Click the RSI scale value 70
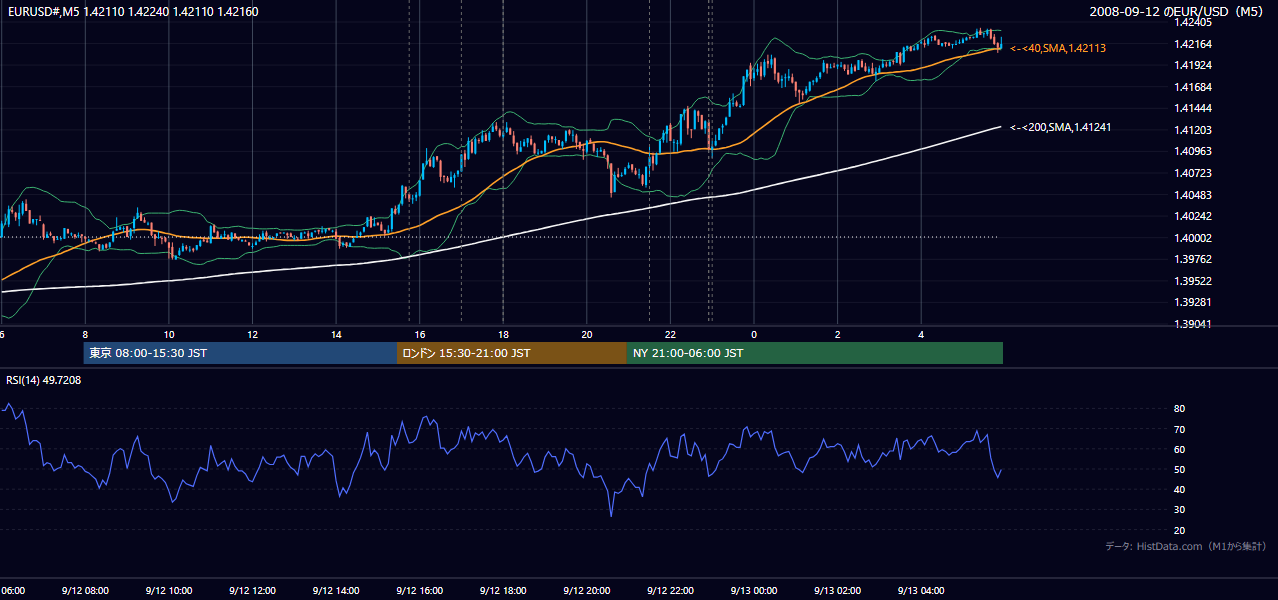 (x=1179, y=429)
